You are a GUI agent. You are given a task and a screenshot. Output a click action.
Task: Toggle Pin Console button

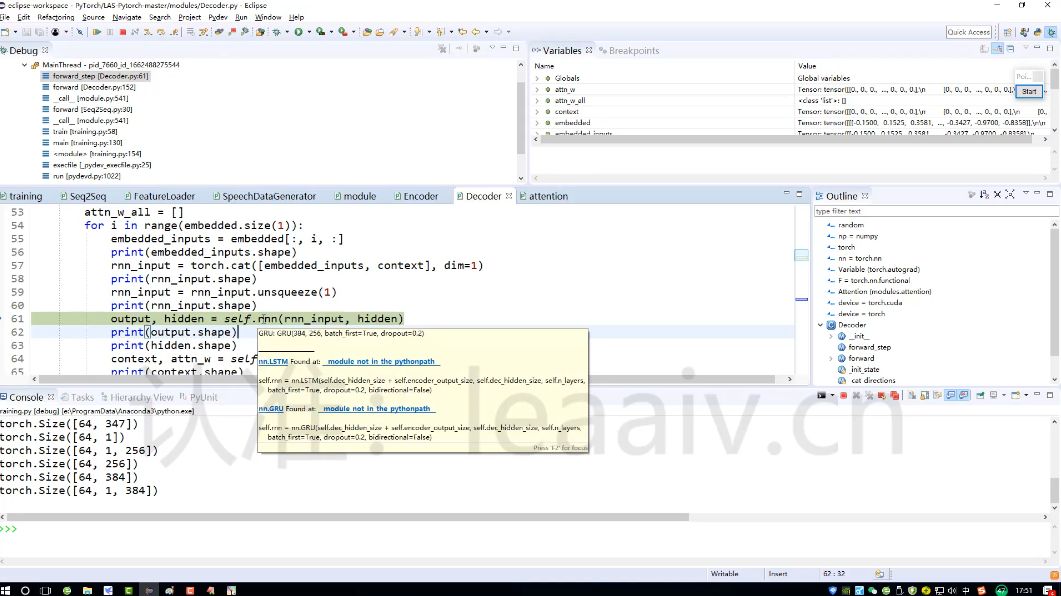(x=980, y=395)
